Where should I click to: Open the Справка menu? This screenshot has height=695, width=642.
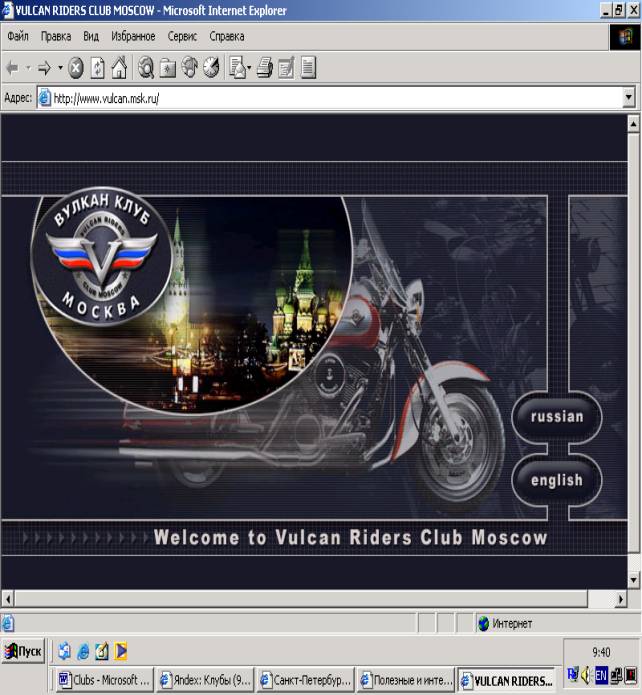pyautogui.click(x=227, y=36)
